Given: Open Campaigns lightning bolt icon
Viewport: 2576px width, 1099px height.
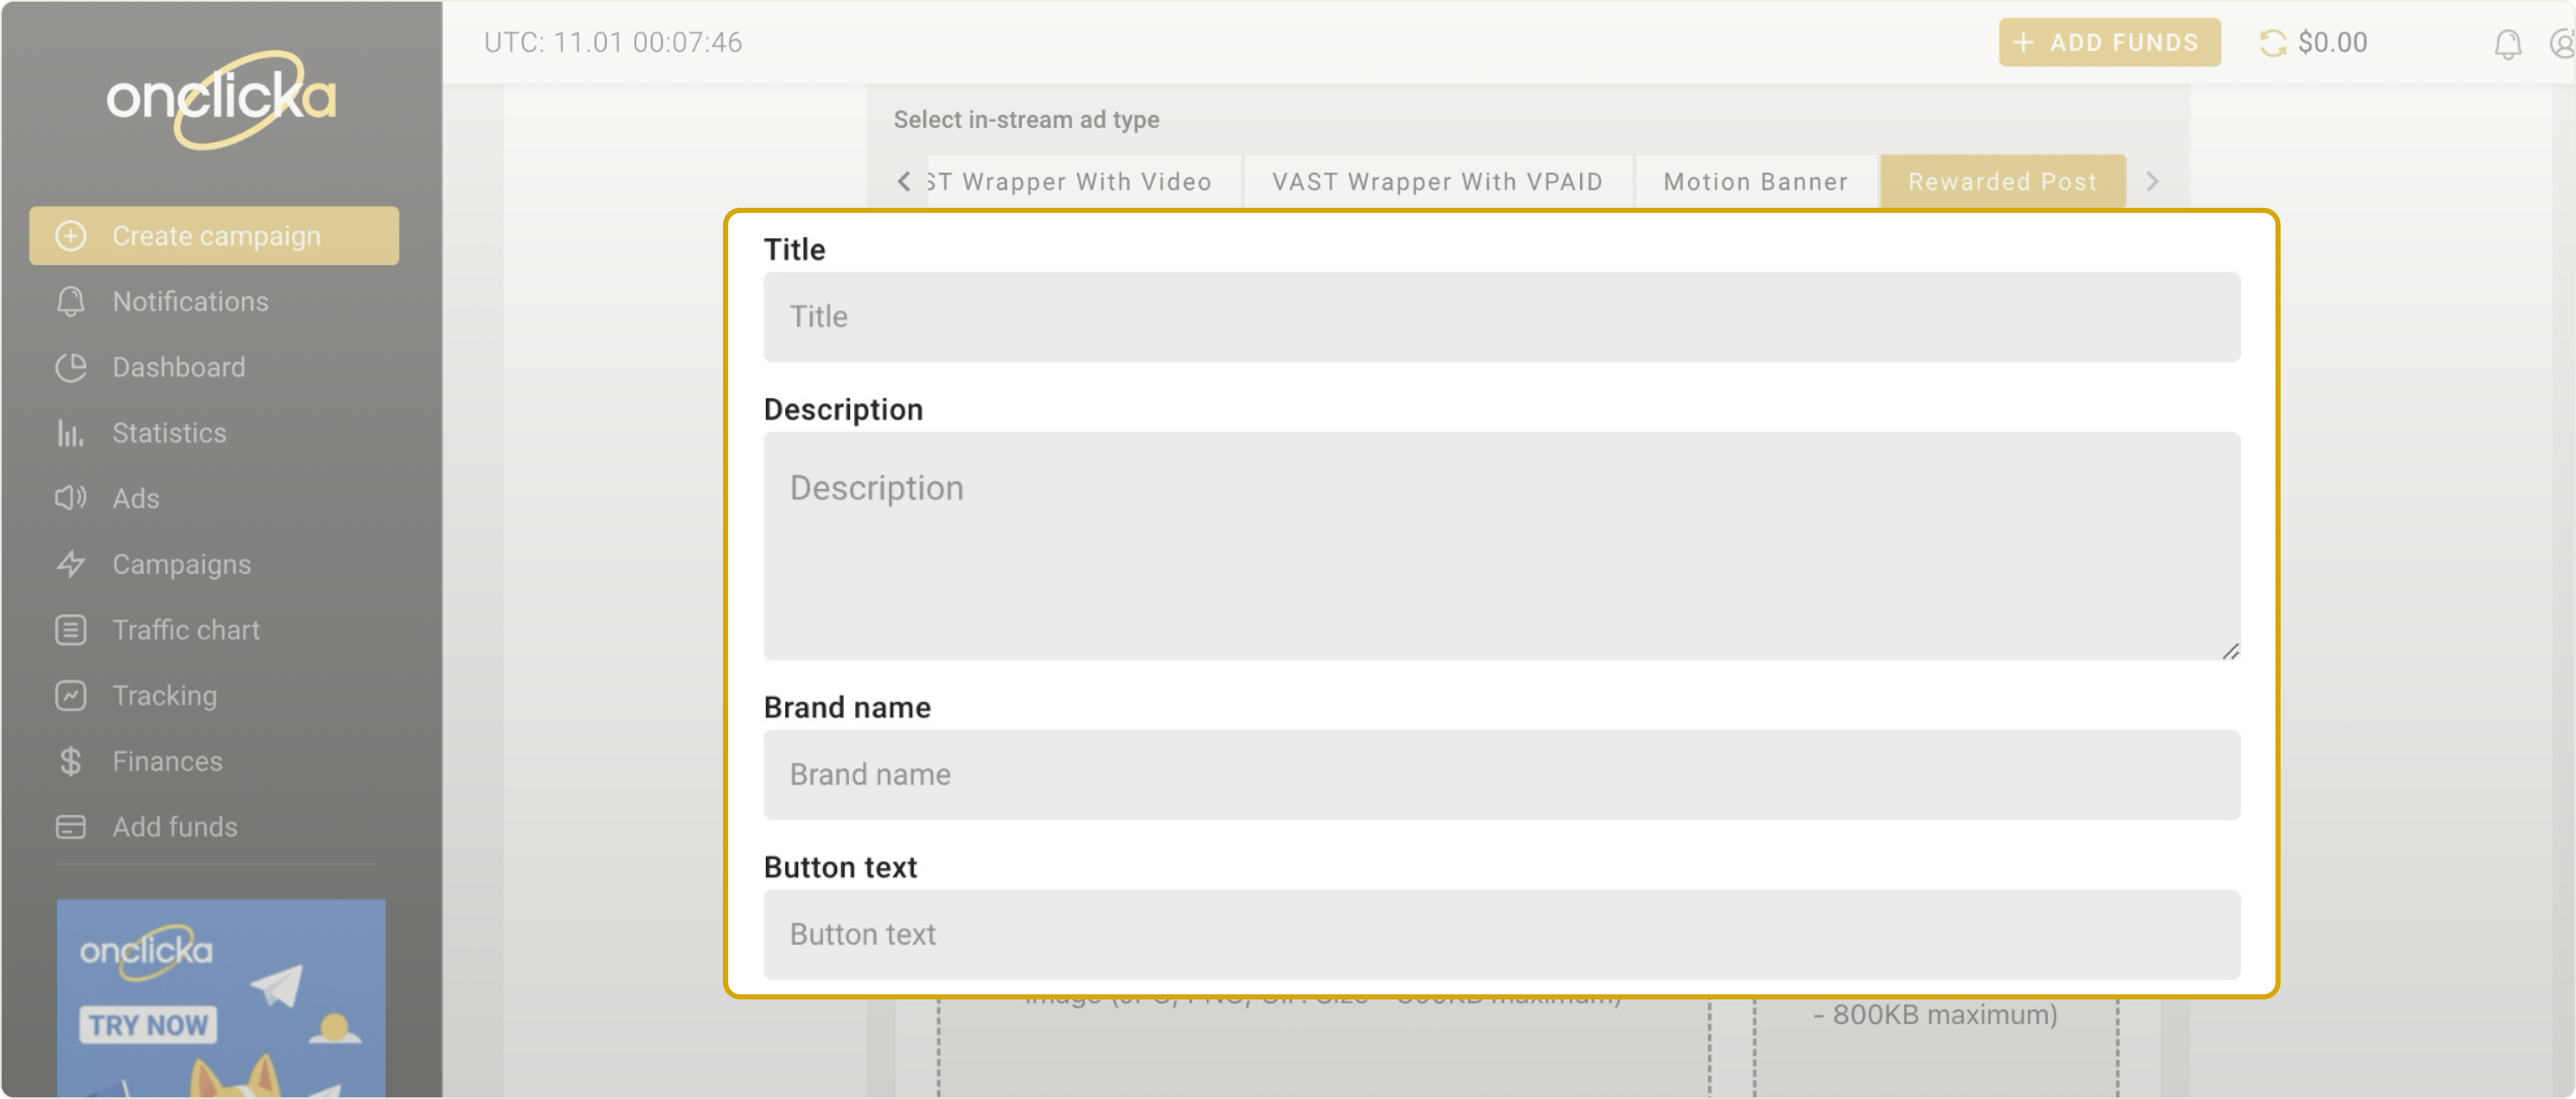Looking at the screenshot, I should [70, 564].
